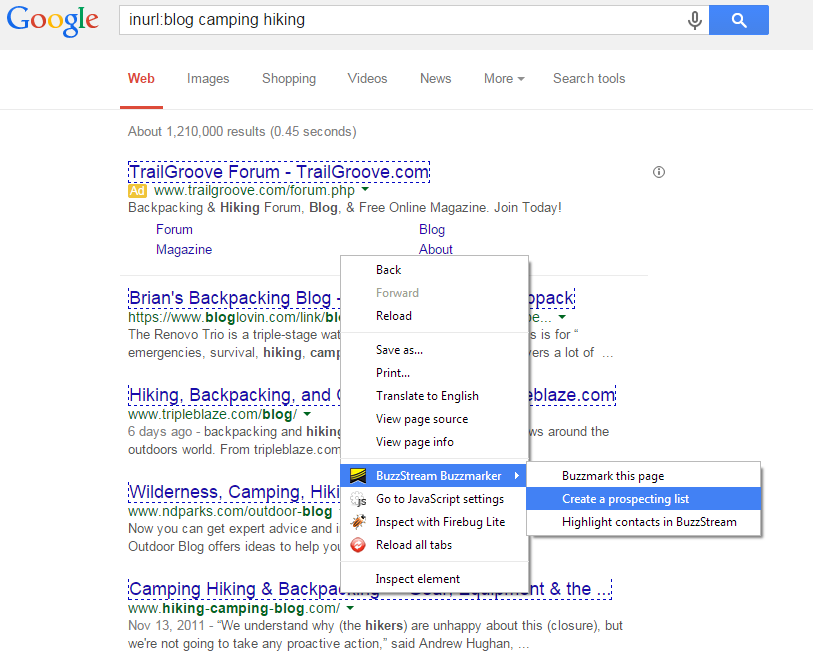Open Brian's Backpacking Blog result
The width and height of the screenshot is (813, 658).
click(234, 298)
